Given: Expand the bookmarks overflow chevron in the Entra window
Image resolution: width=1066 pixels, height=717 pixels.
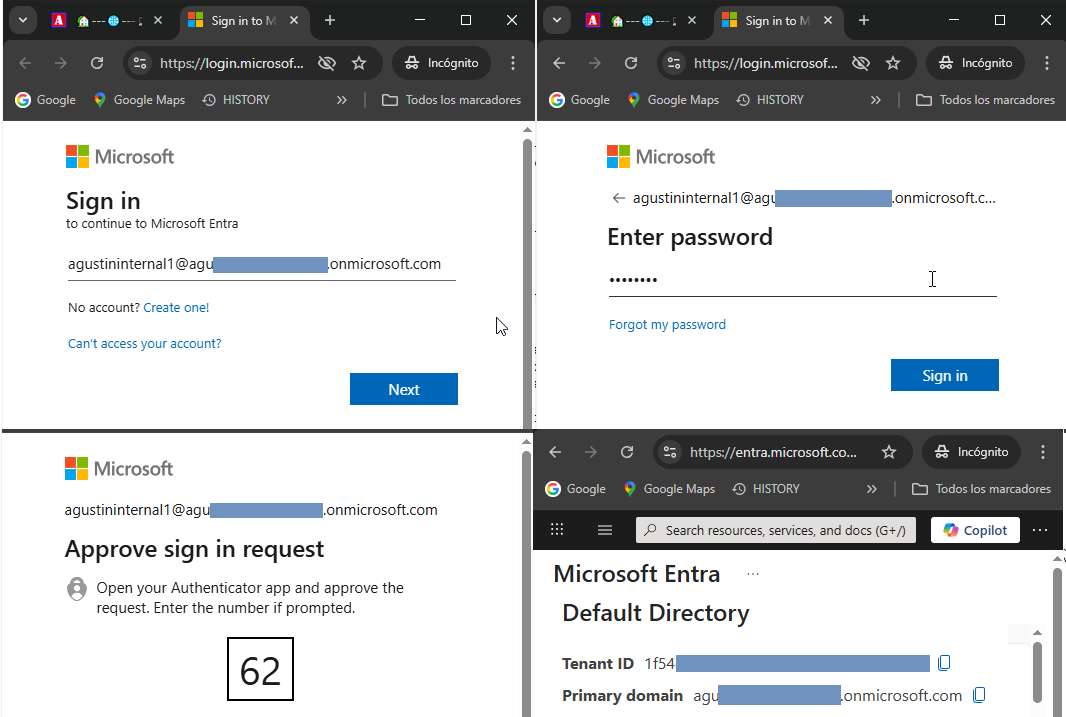Looking at the screenshot, I should (871, 489).
